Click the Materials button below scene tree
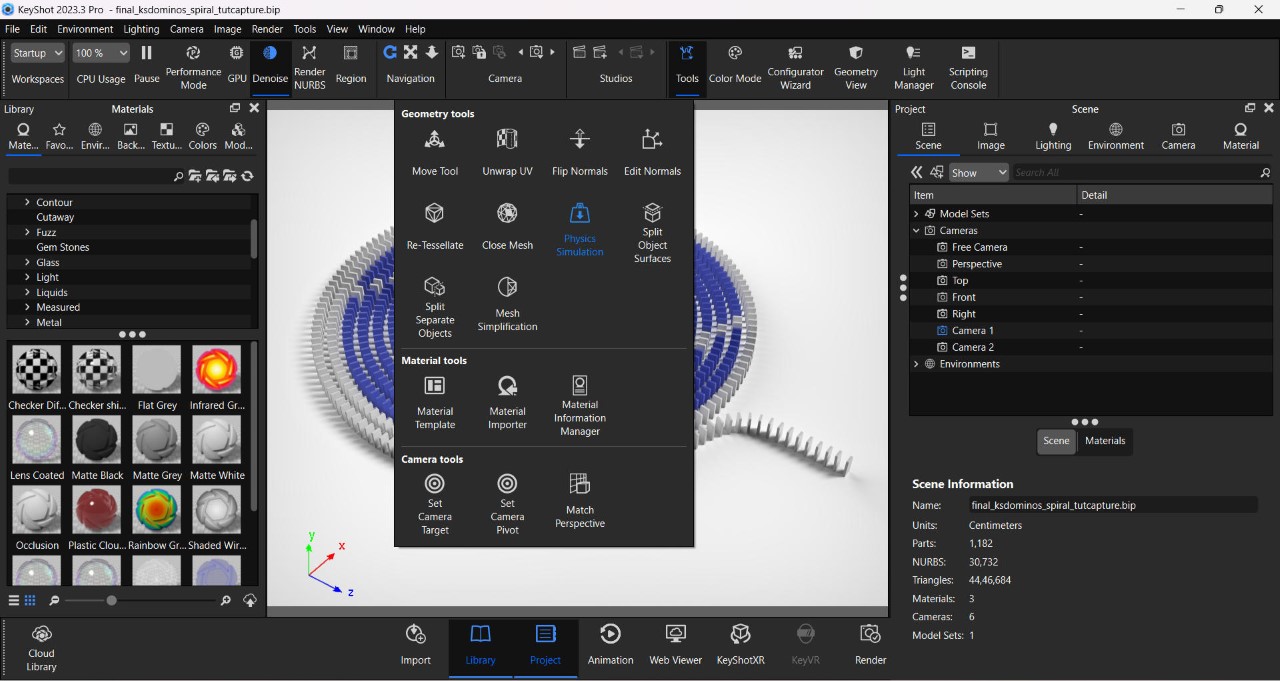Image resolution: width=1280 pixels, height=681 pixels. click(x=1104, y=441)
